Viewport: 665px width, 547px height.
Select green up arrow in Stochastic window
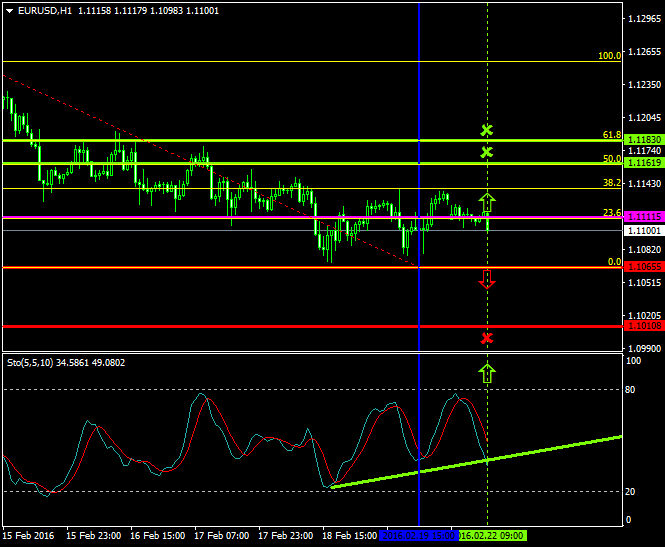487,373
